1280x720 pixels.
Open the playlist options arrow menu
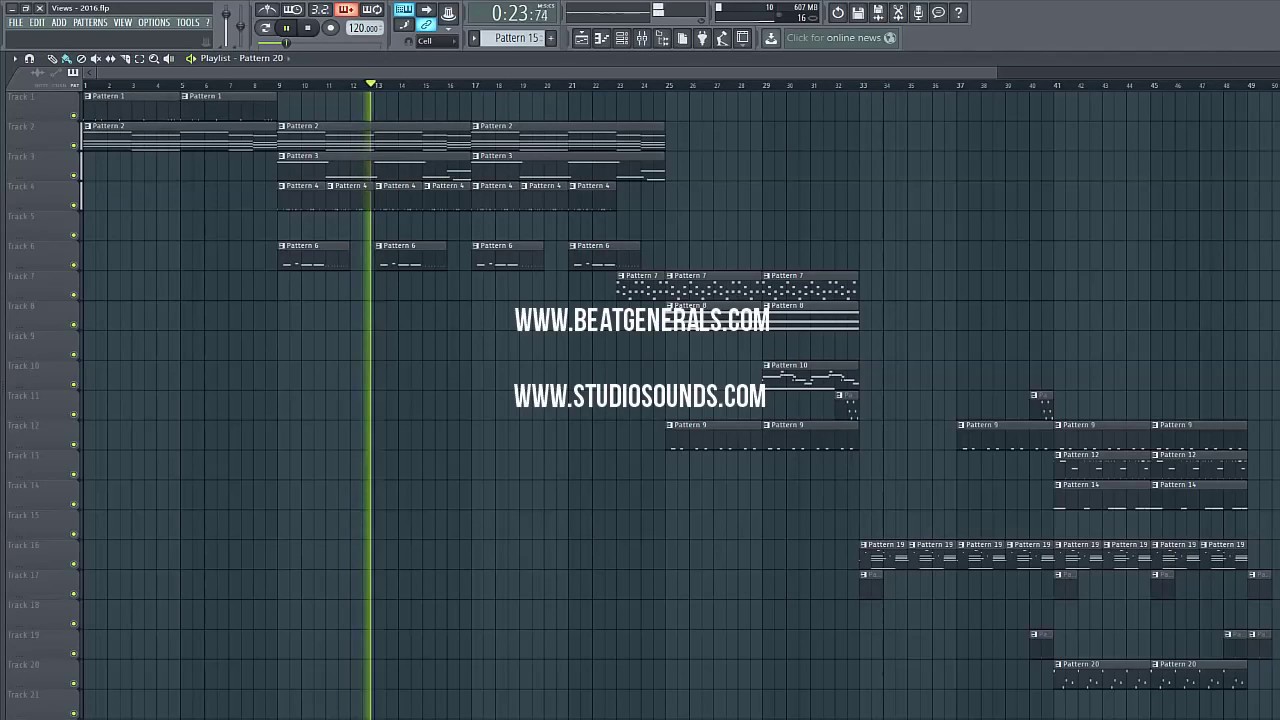pyautogui.click(x=15, y=58)
